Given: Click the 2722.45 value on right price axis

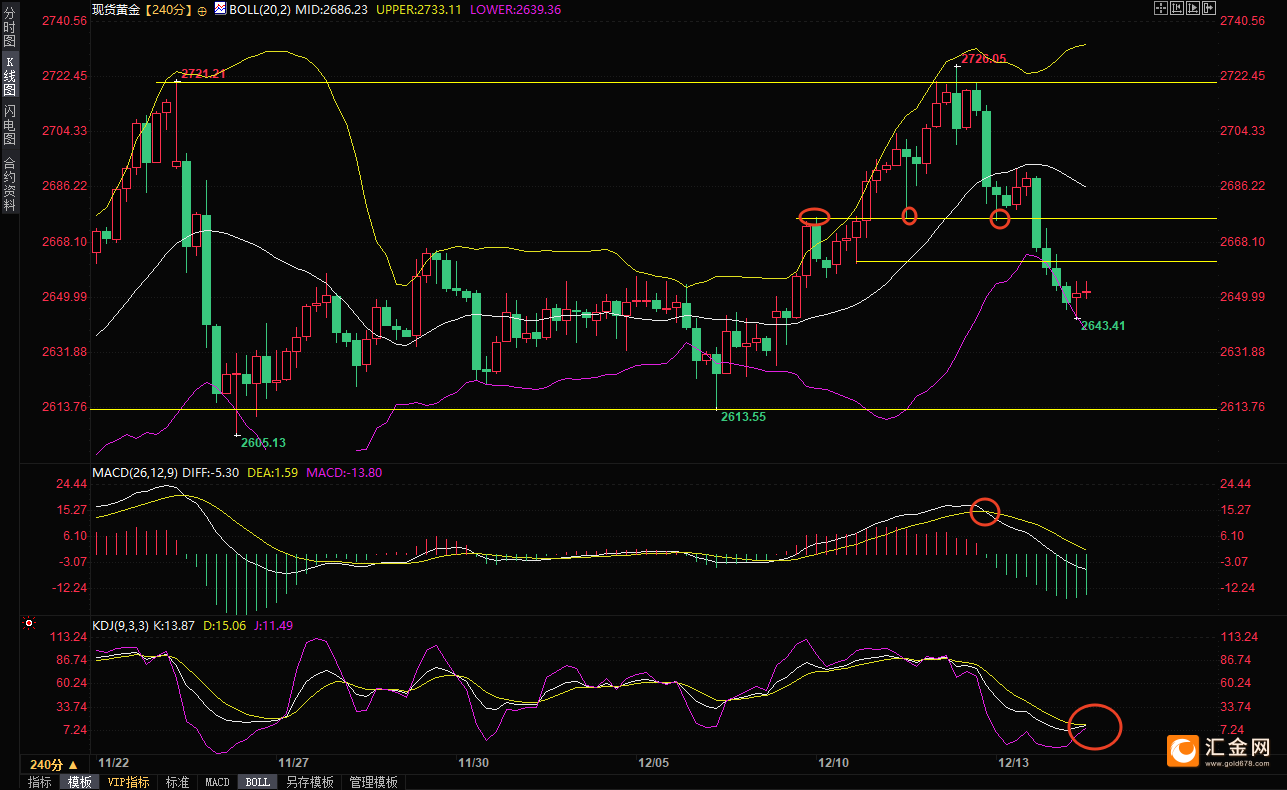Looking at the screenshot, I should click(1242, 76).
